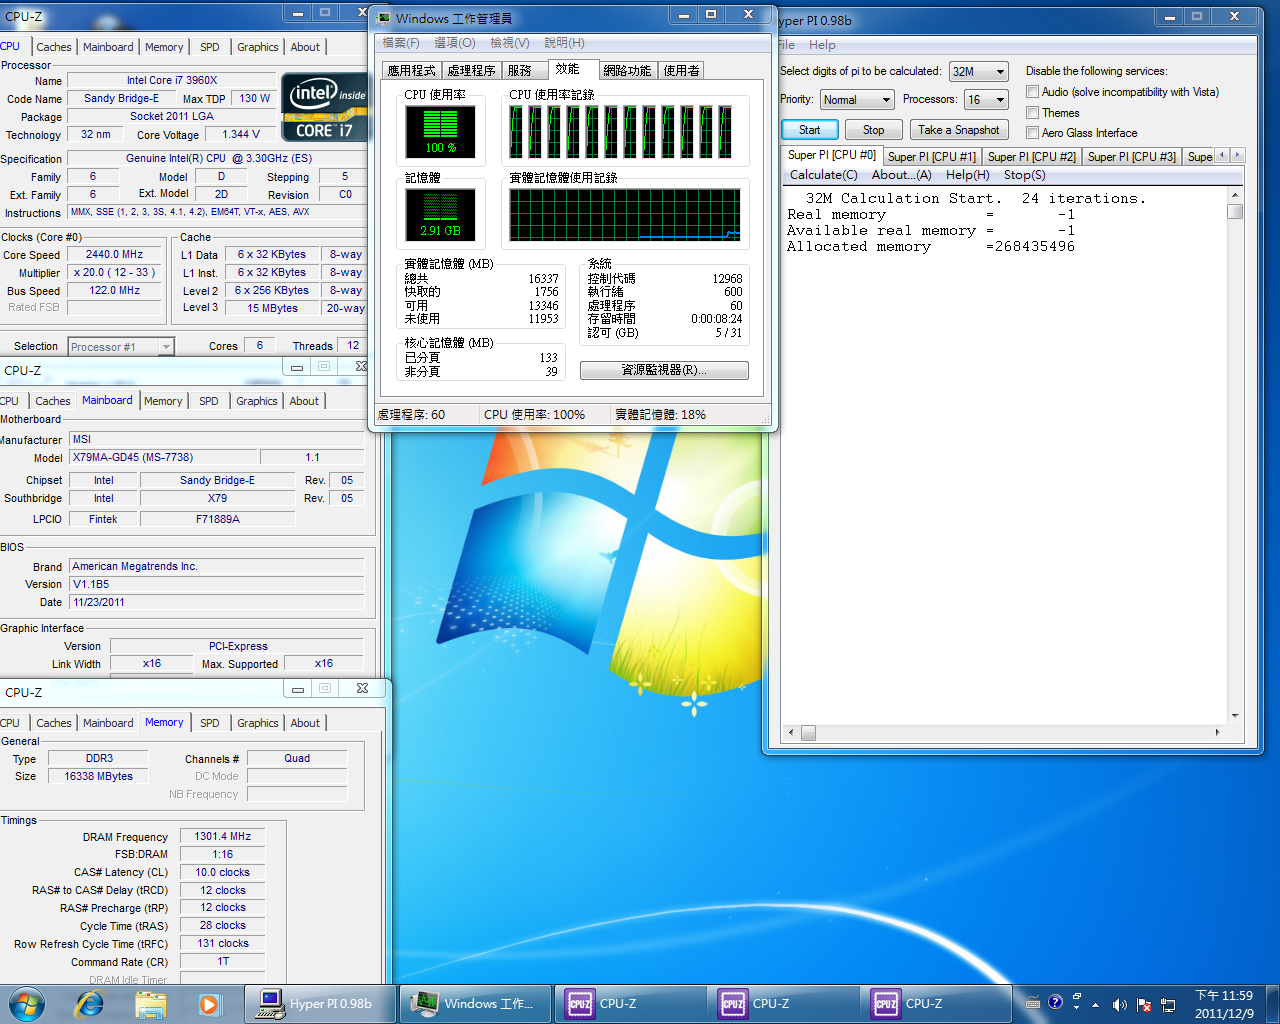Open the 檔案(F) menu in Task Manager
Viewport: 1280px width, 1024px height.
click(x=401, y=43)
